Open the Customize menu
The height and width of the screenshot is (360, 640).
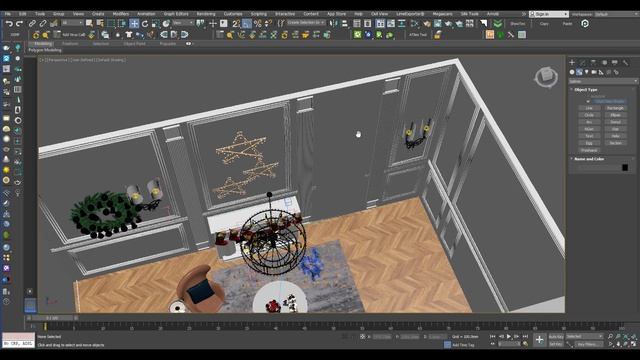[233, 14]
